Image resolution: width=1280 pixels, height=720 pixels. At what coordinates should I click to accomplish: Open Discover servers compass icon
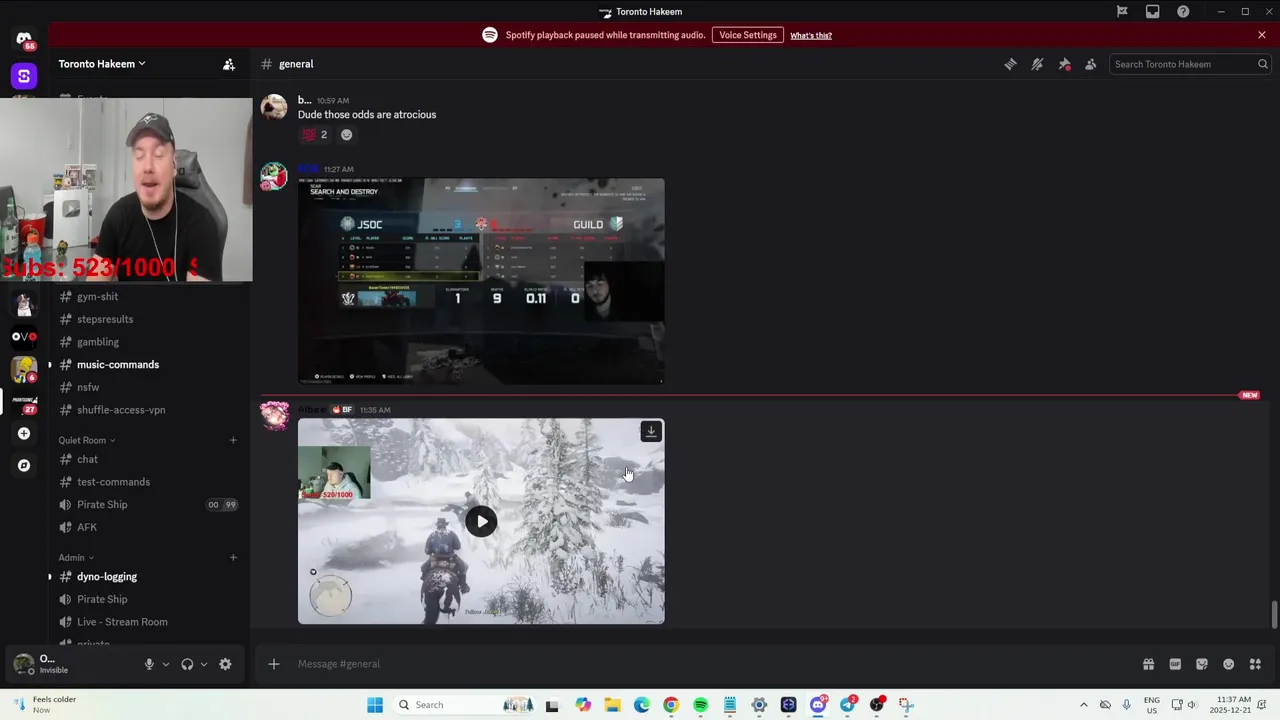coord(24,465)
